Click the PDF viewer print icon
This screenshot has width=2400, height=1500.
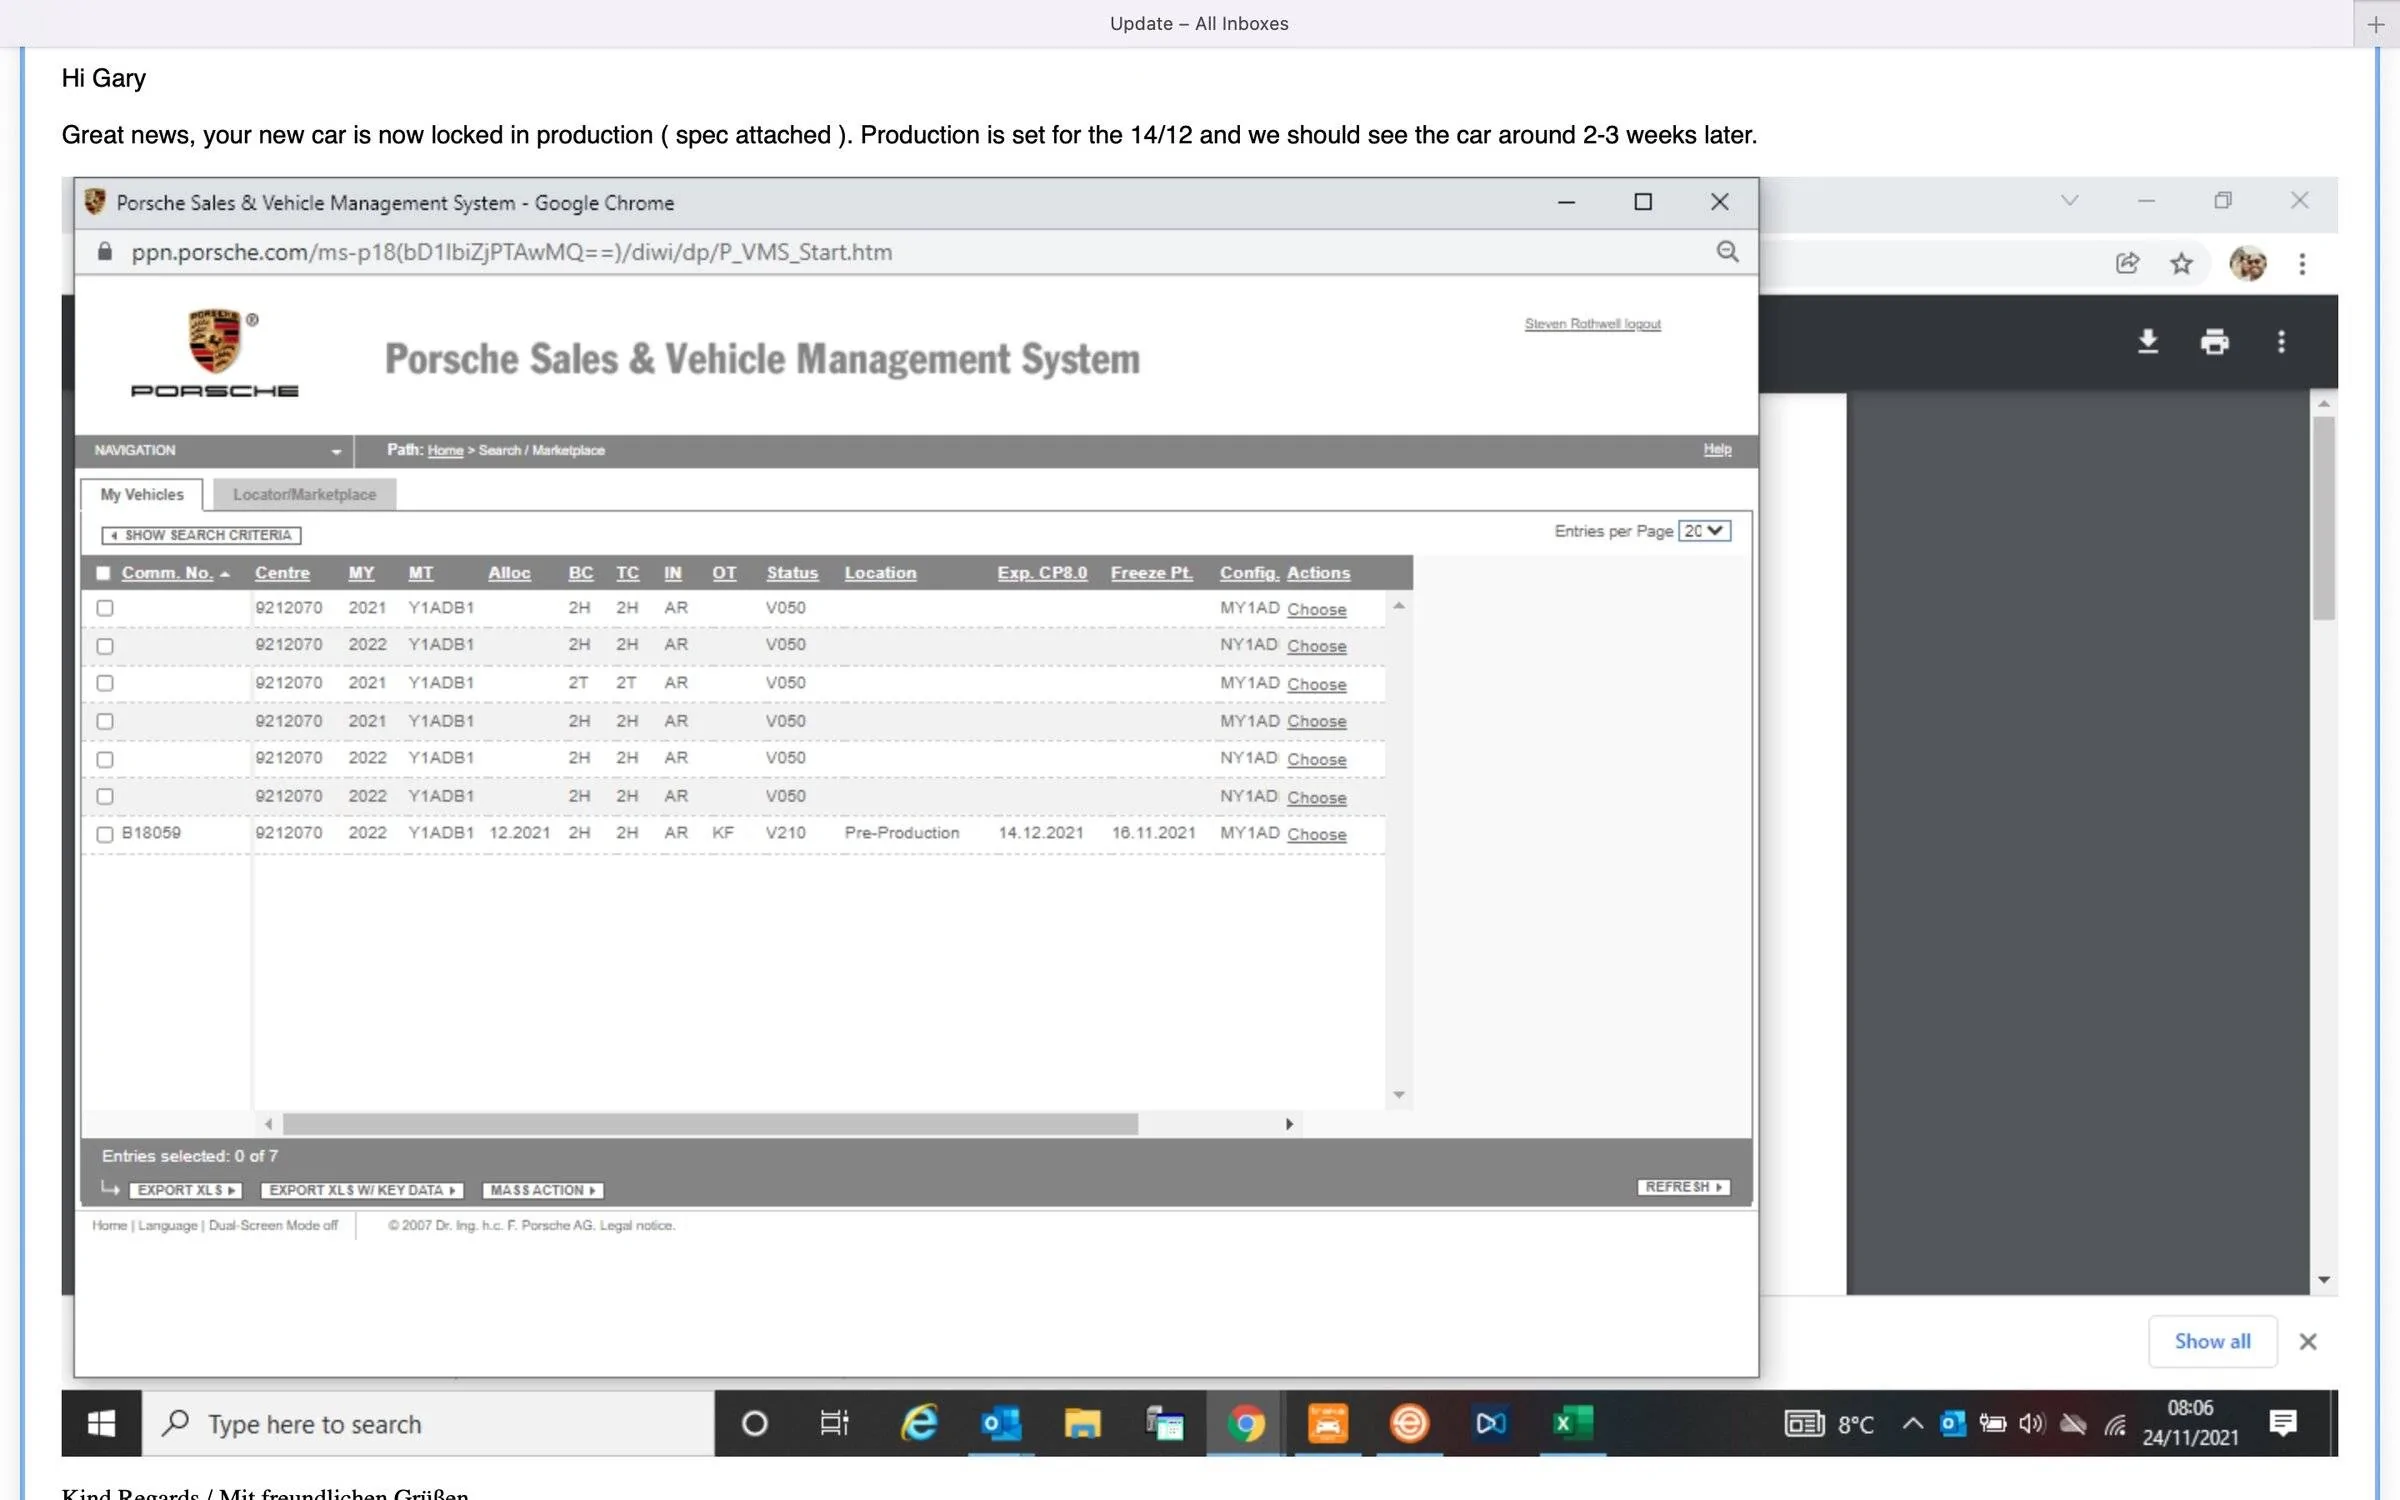[x=2214, y=342]
